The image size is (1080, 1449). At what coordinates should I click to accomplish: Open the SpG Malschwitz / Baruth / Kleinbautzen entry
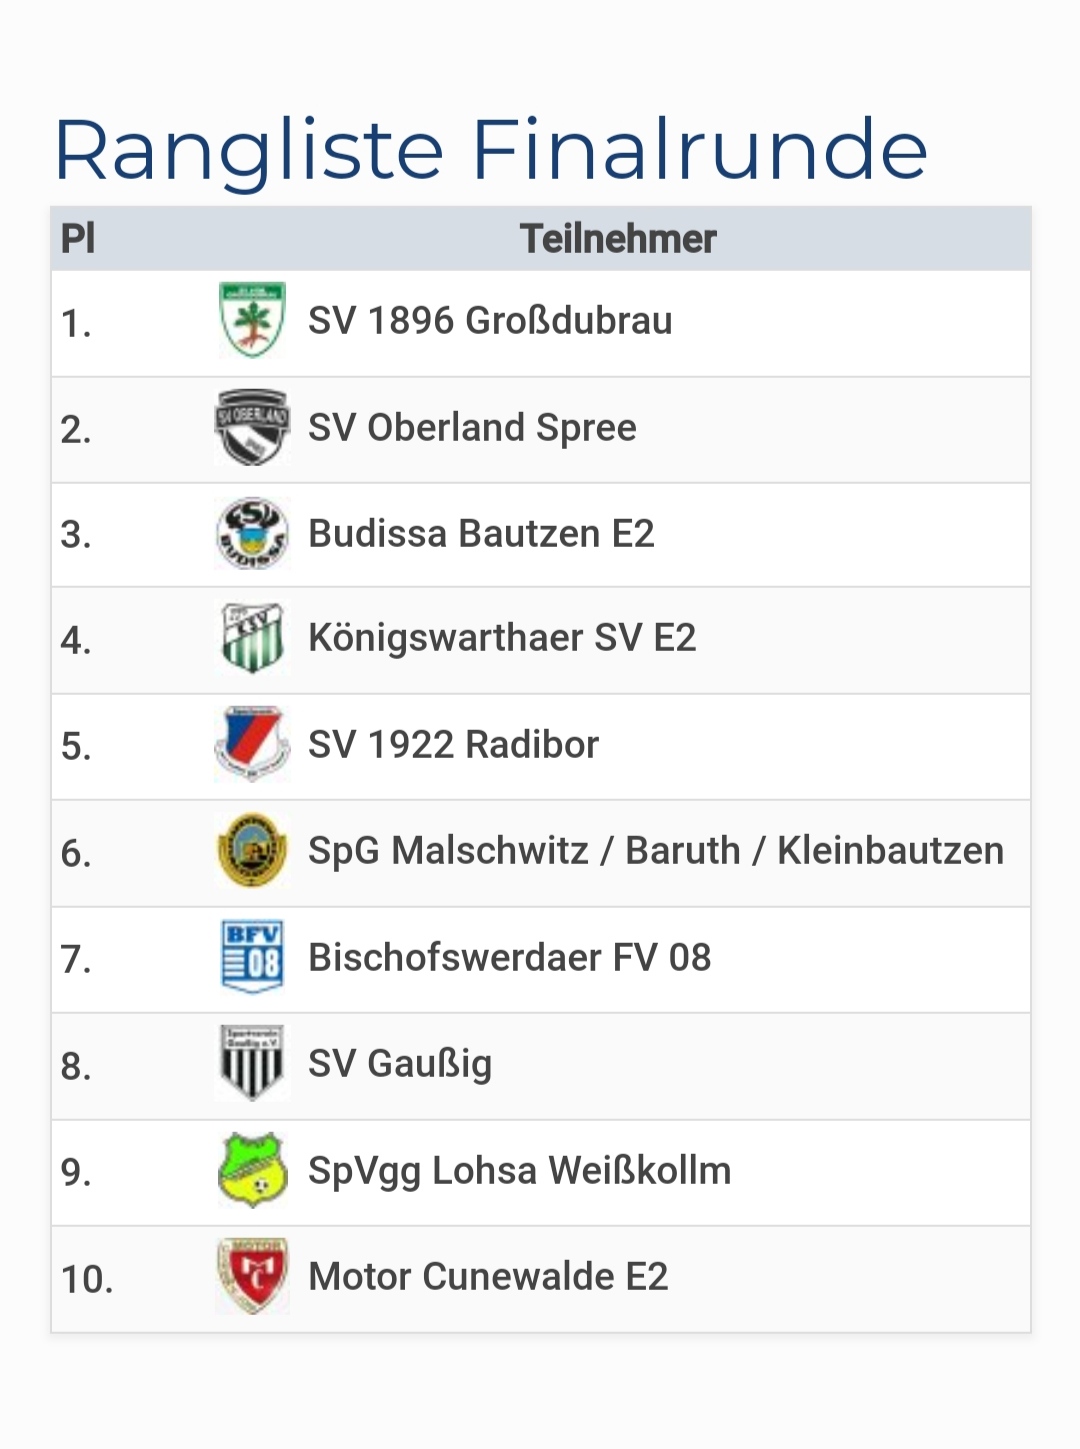pos(655,851)
